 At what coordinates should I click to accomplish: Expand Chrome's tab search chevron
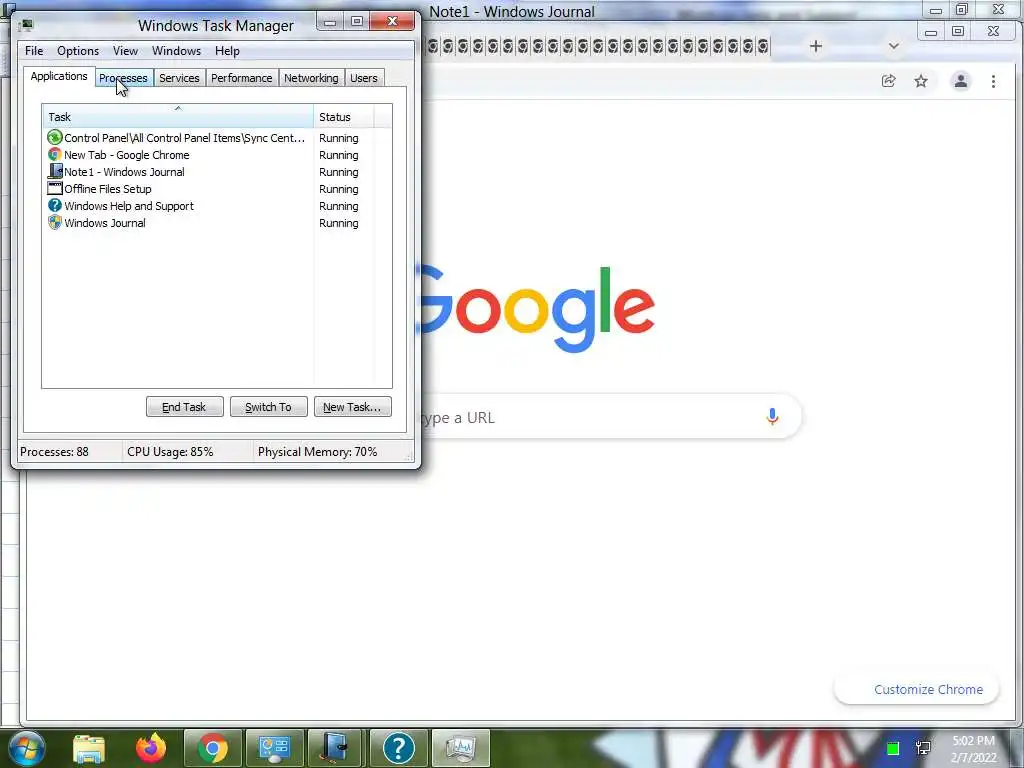click(893, 46)
